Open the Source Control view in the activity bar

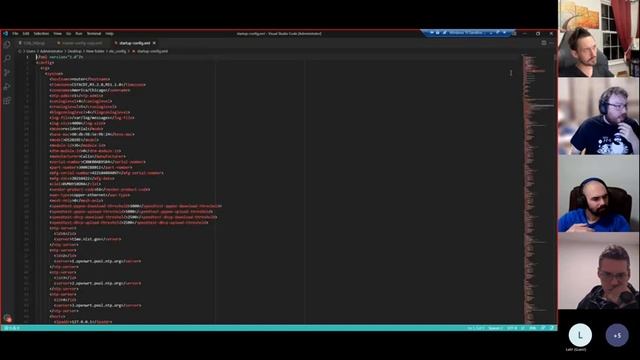pyautogui.click(x=7, y=73)
